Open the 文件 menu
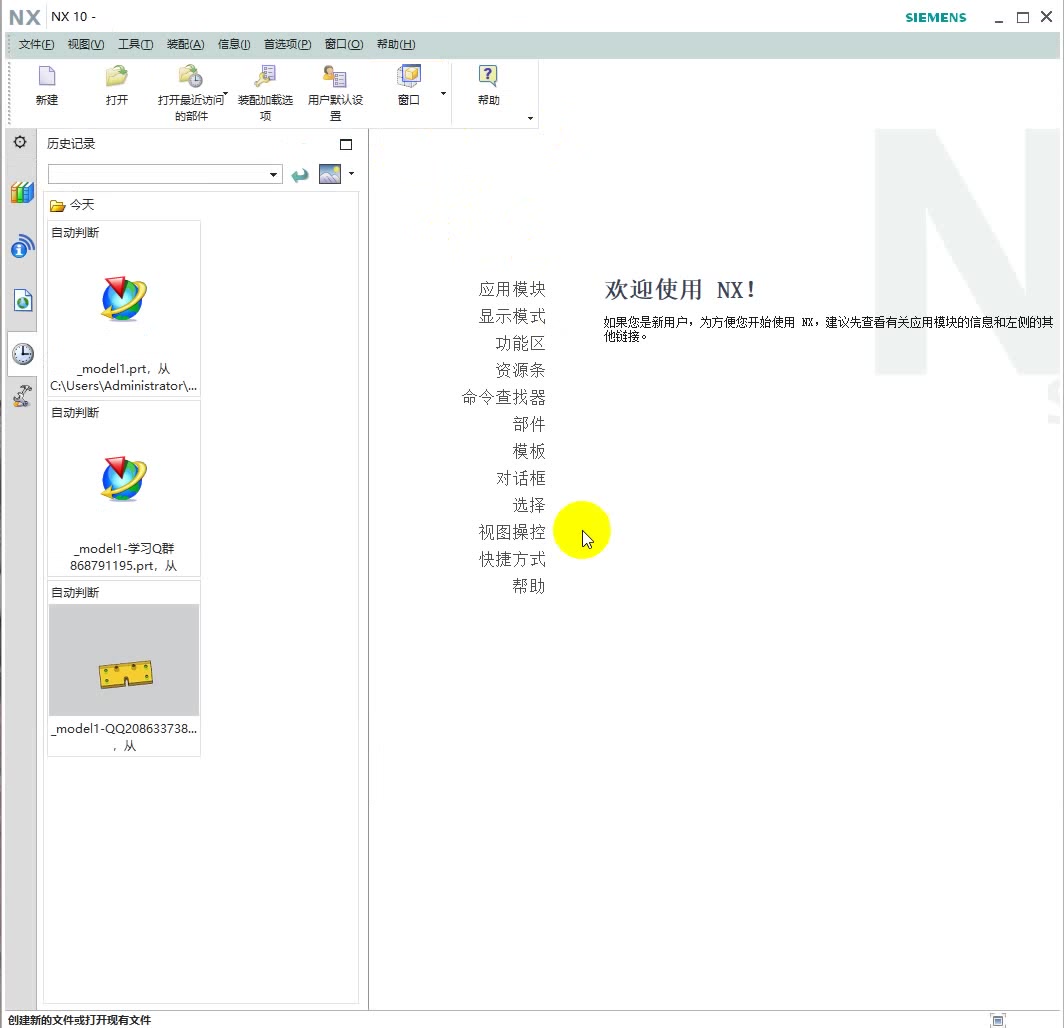Image resolution: width=1064 pixels, height=1028 pixels. point(35,44)
